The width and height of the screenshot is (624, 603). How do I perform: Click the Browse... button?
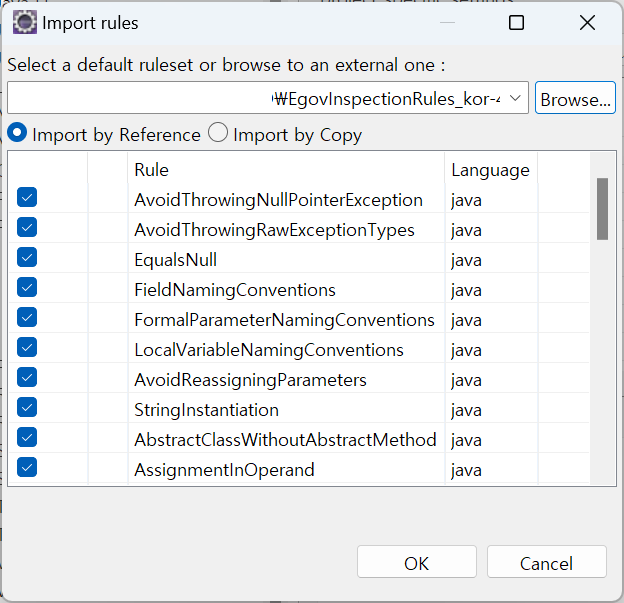(x=575, y=99)
